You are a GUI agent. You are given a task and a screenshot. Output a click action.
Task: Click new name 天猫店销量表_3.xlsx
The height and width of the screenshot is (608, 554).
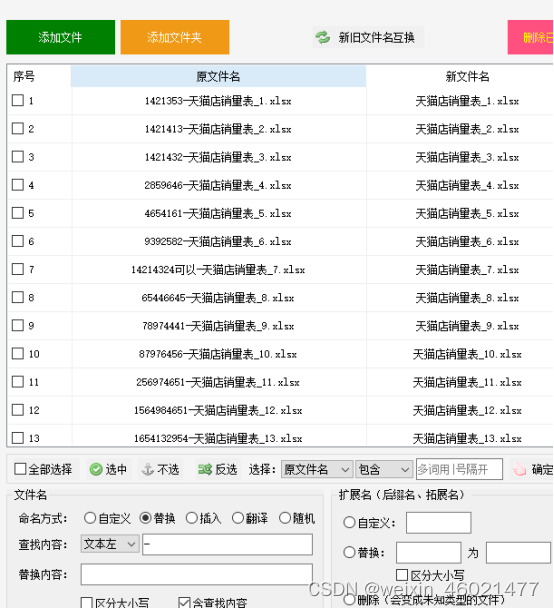(x=467, y=157)
